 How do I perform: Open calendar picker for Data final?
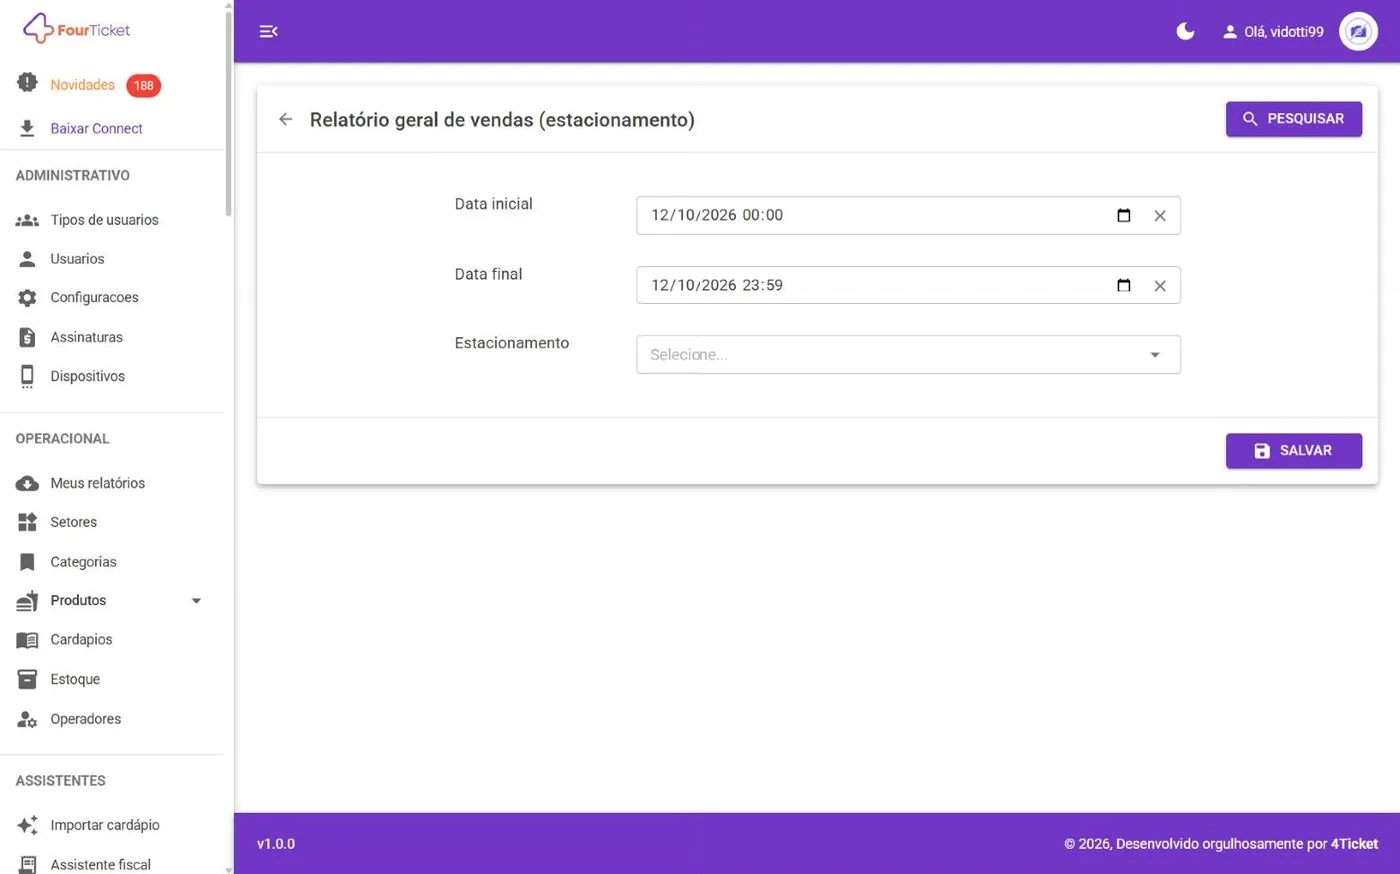click(x=1124, y=285)
